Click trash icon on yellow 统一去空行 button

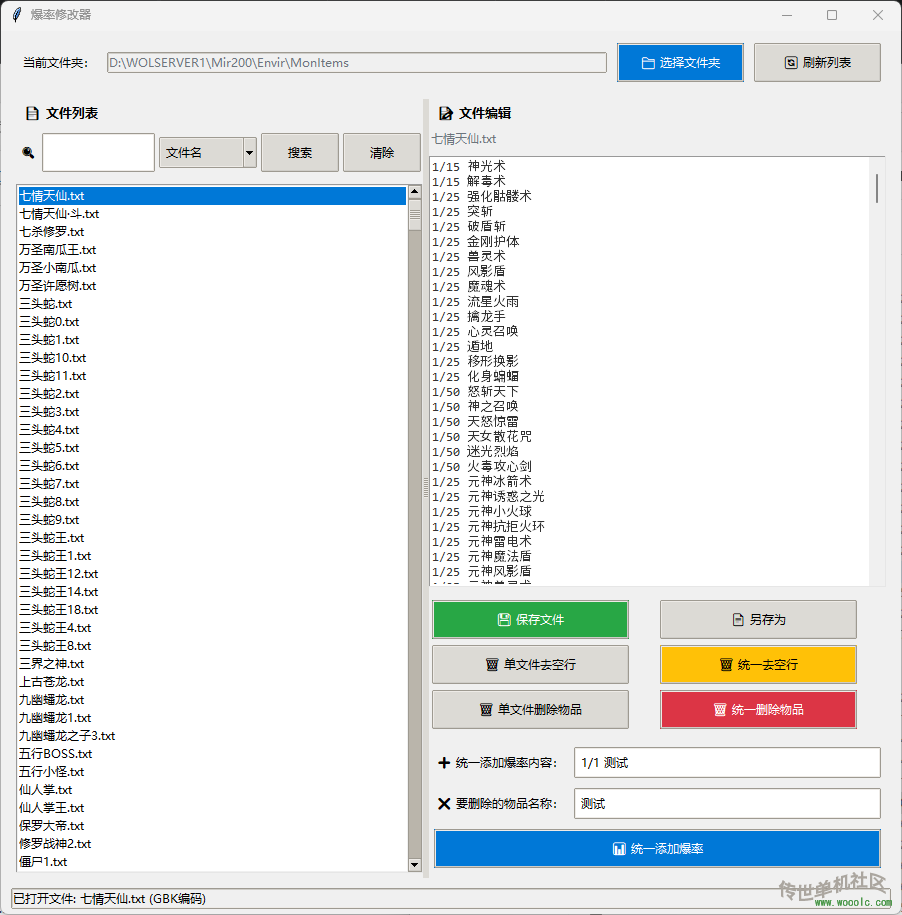click(x=726, y=665)
